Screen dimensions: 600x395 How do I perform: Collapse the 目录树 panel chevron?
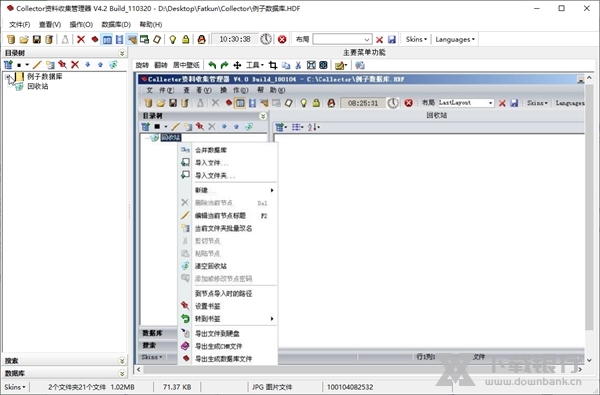point(122,53)
